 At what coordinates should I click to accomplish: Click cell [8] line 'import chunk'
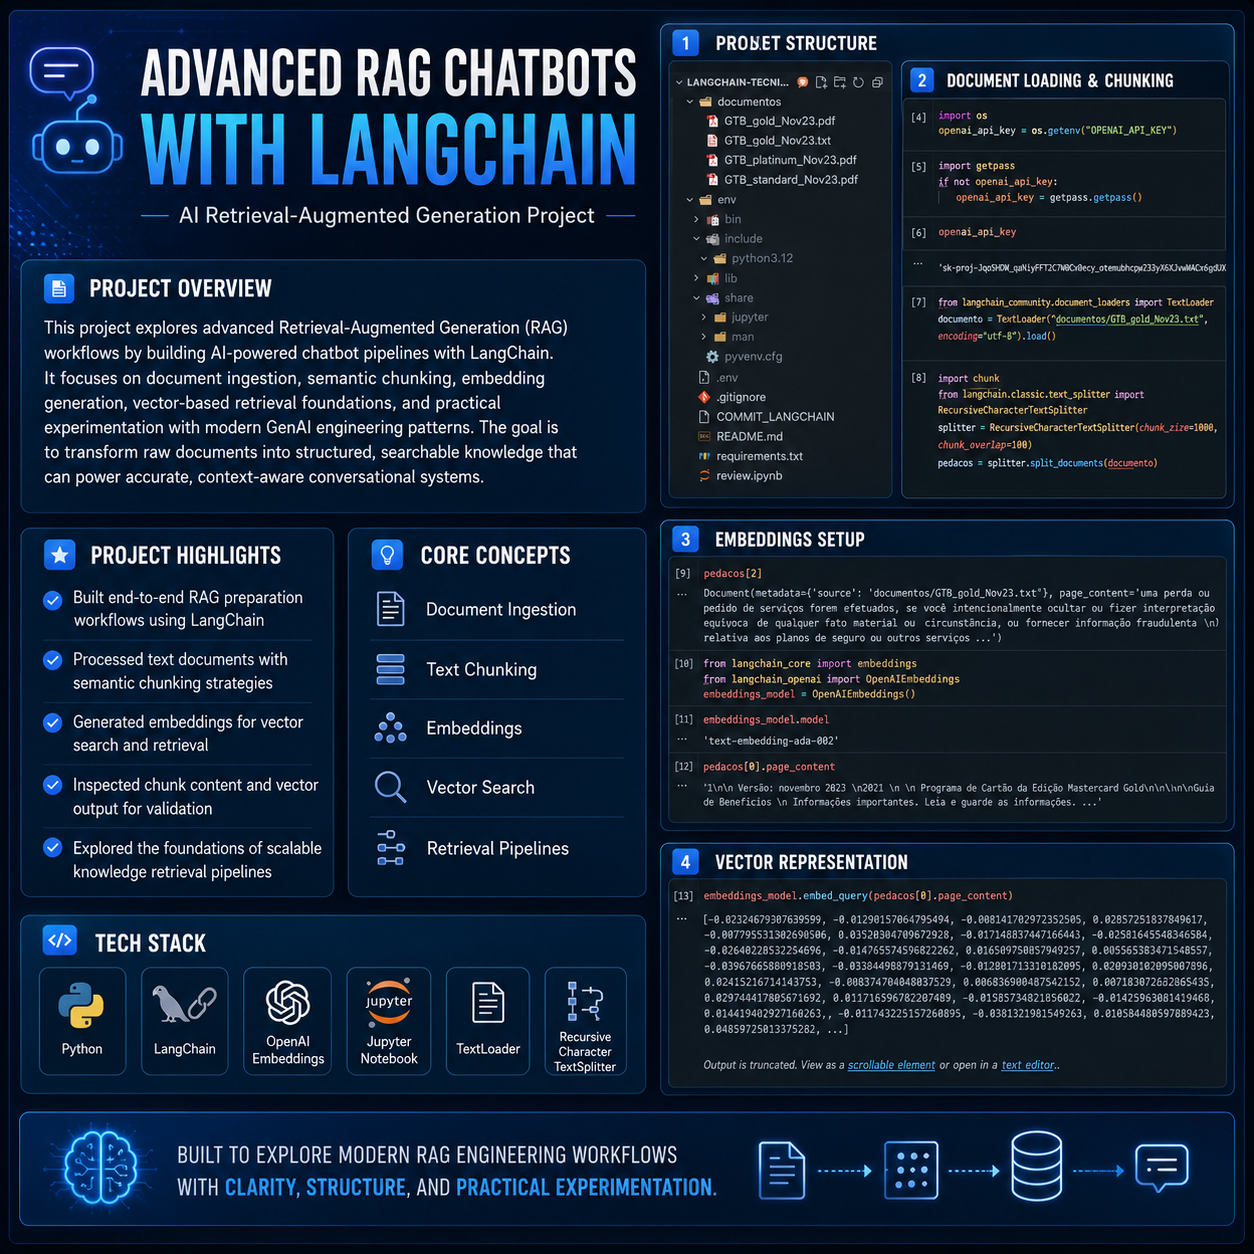pos(969,379)
